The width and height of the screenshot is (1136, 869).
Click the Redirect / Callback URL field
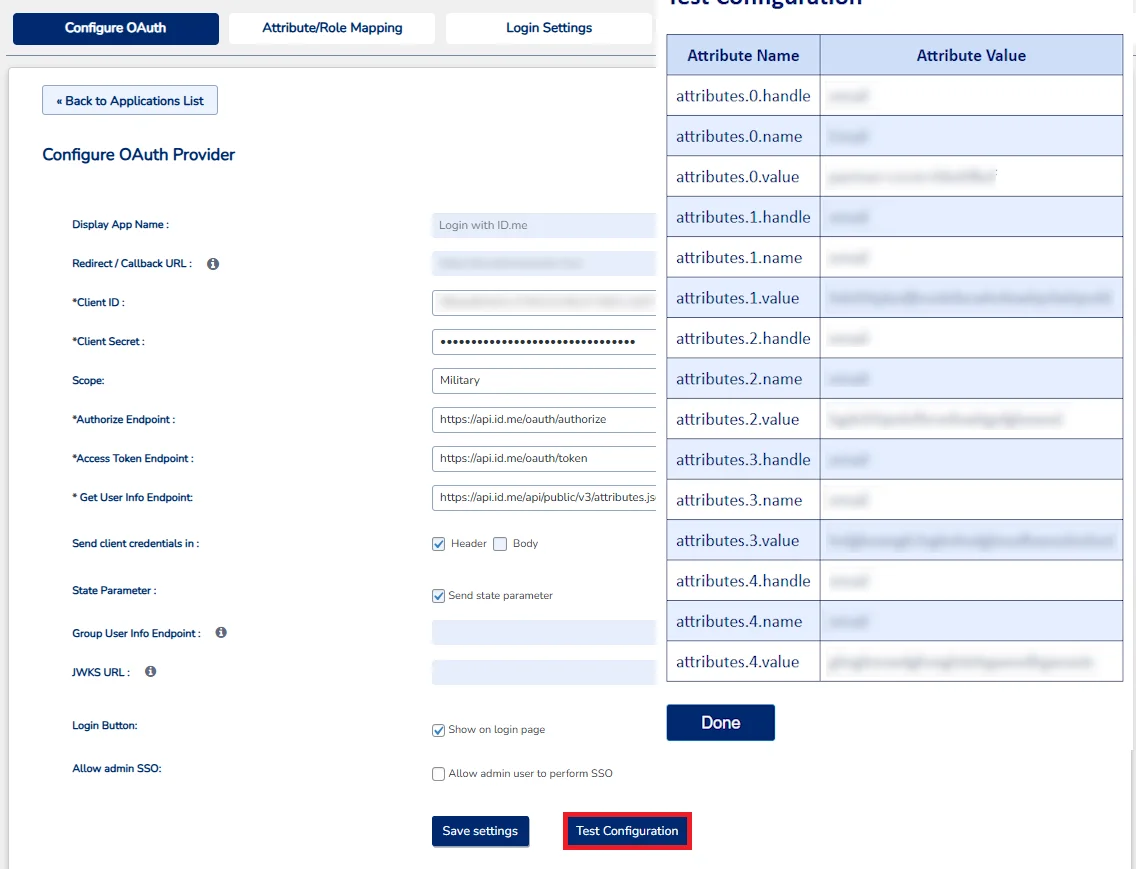(x=543, y=264)
